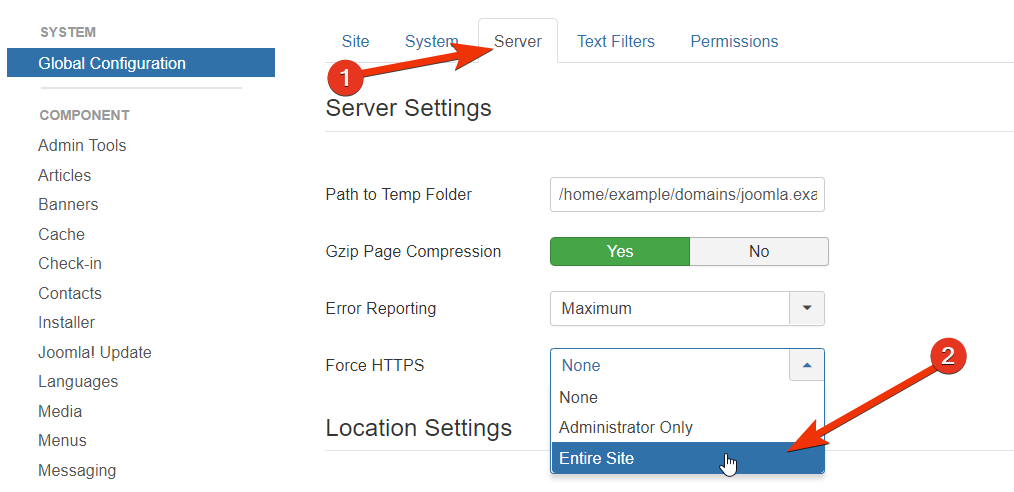Open the Site tab
This screenshot has width=1014, height=492.
pos(355,41)
